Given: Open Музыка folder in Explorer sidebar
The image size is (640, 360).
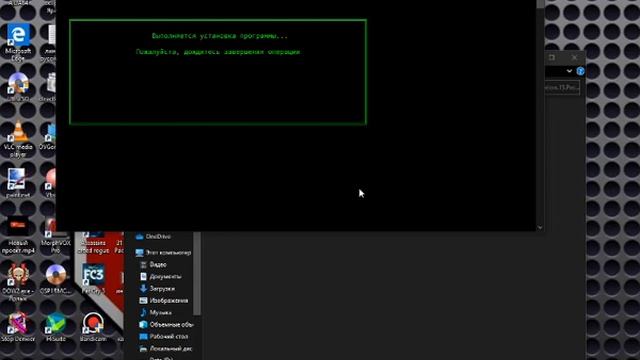Looking at the screenshot, I should click(156, 313).
